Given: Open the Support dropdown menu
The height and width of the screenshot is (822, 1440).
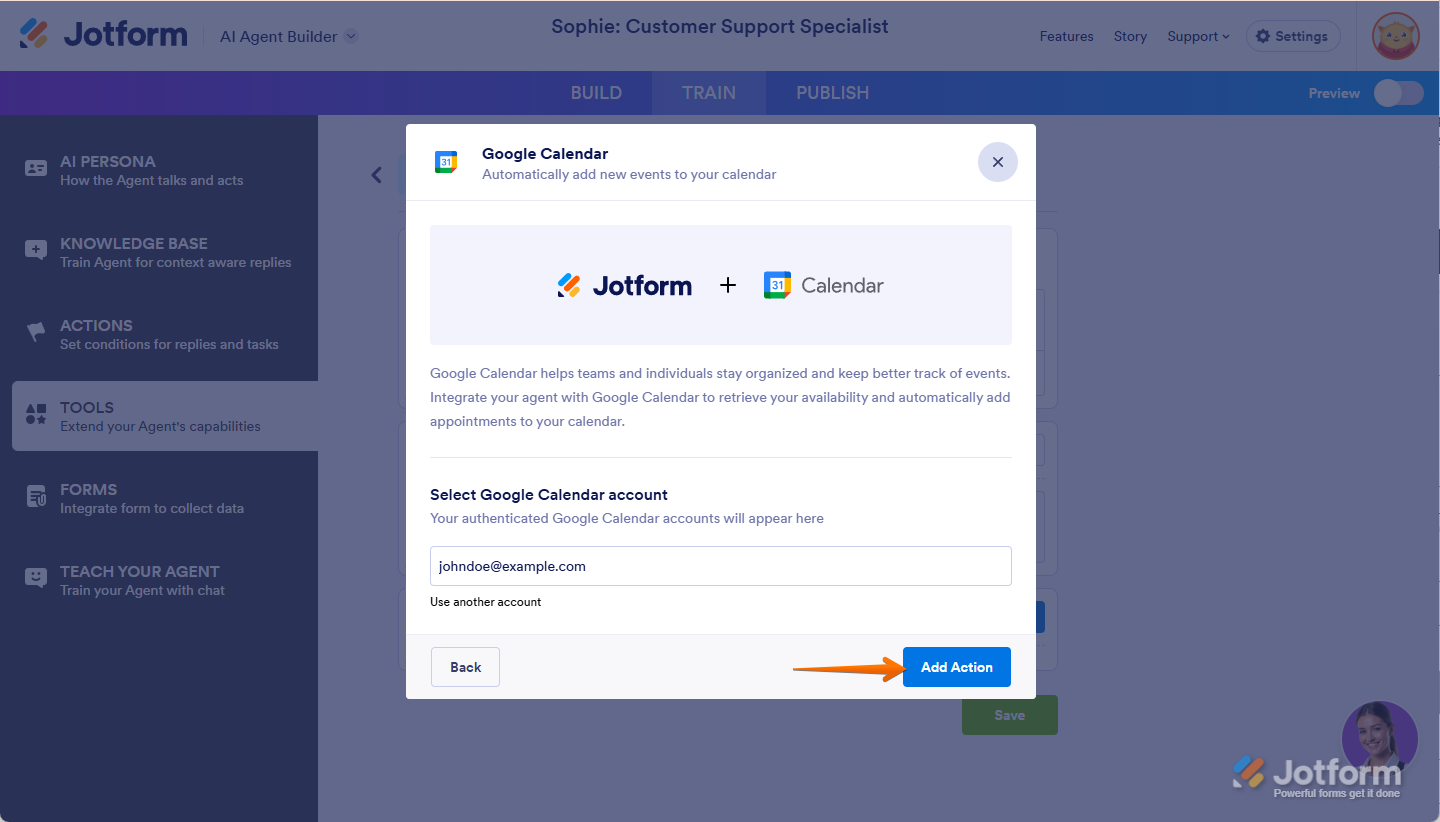Looking at the screenshot, I should 1198,37.
